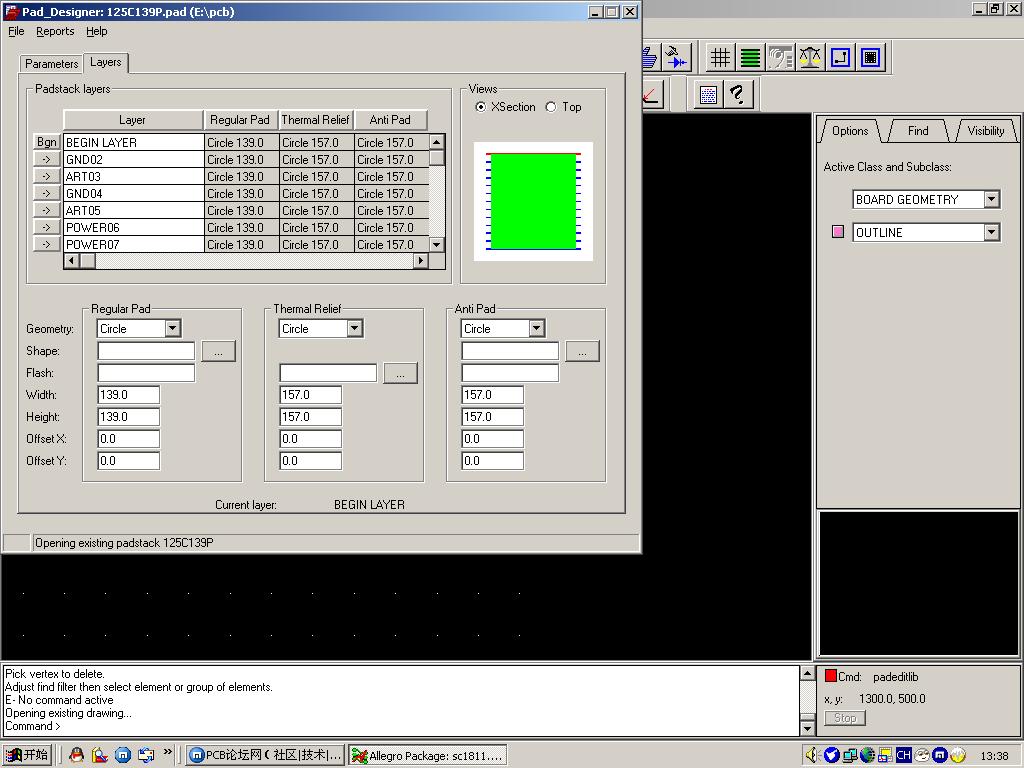Open the BOARD GEOMETRY class dropdown

pos(991,200)
